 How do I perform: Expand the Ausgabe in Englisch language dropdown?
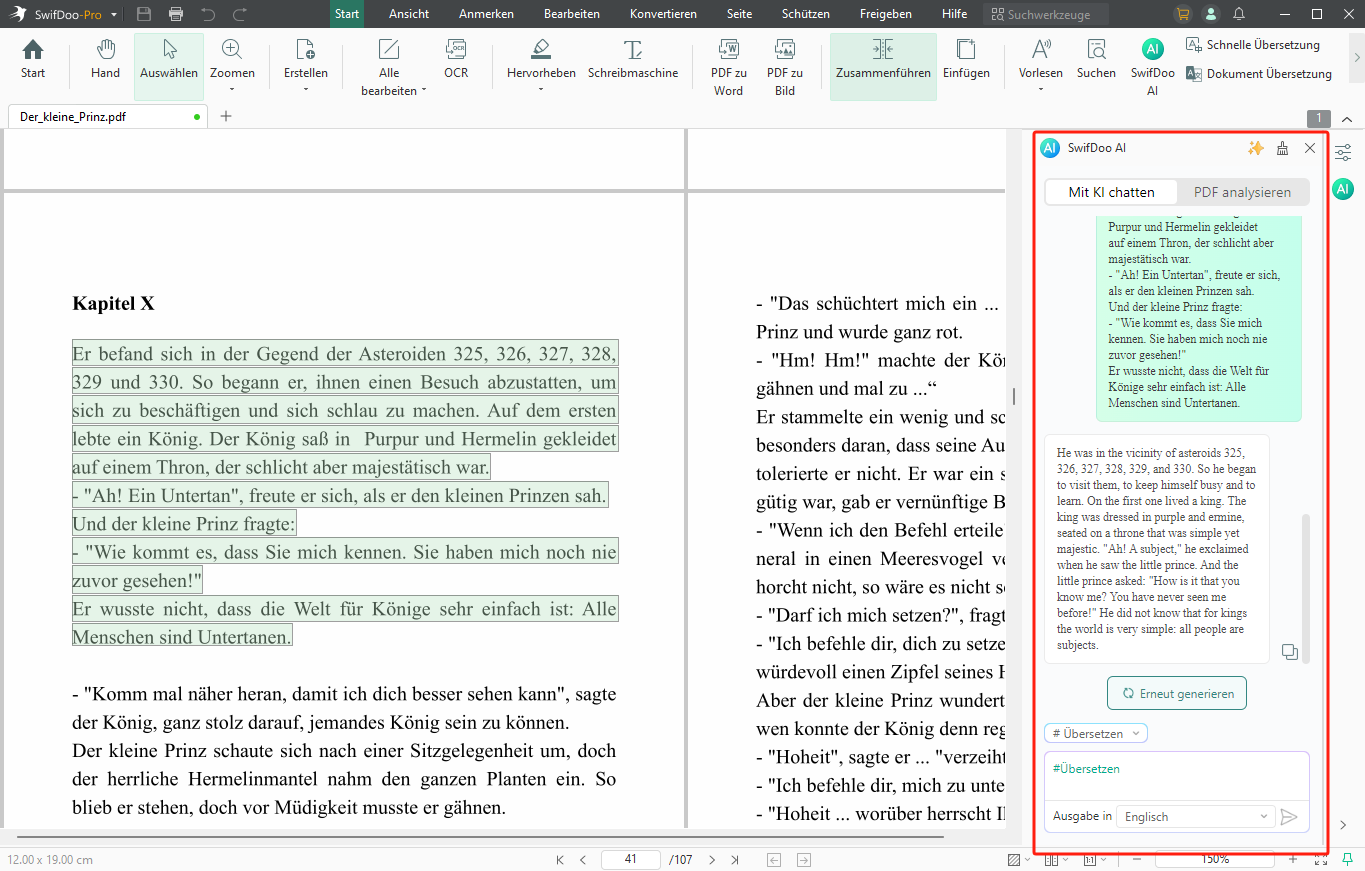click(1196, 817)
